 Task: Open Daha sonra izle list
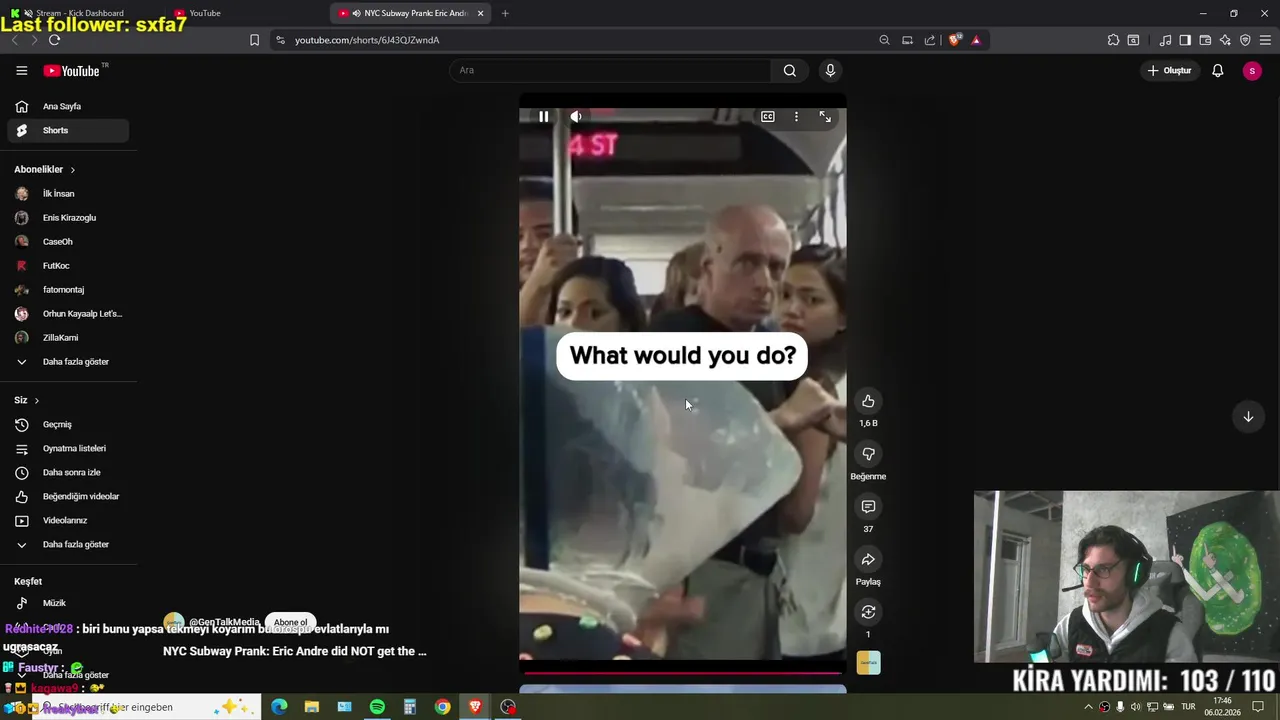68,472
